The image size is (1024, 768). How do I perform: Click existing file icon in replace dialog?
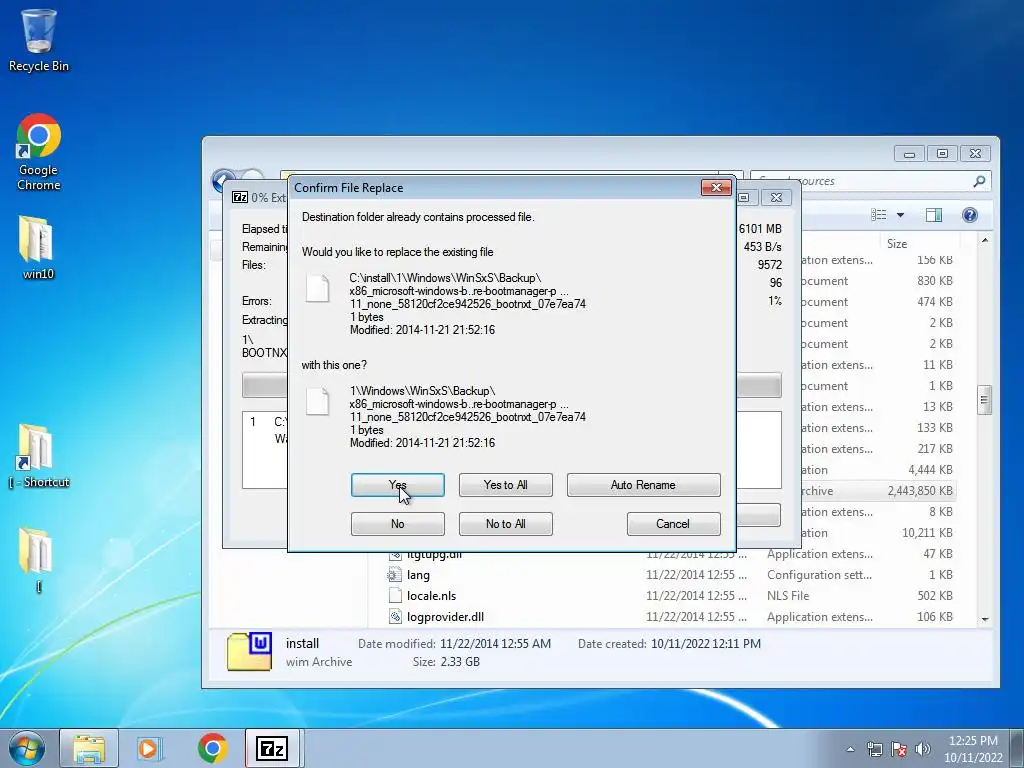click(317, 289)
